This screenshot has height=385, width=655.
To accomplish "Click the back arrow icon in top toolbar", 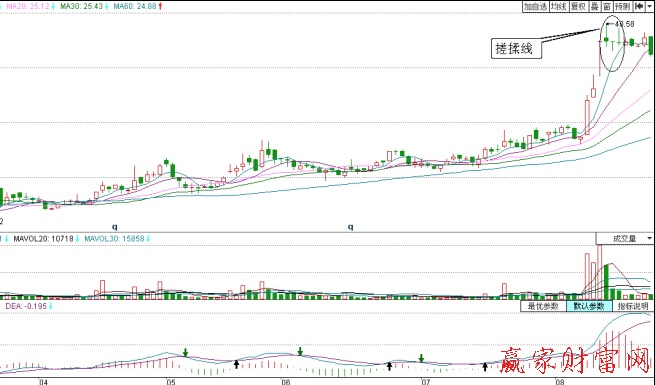I will 639,6.
